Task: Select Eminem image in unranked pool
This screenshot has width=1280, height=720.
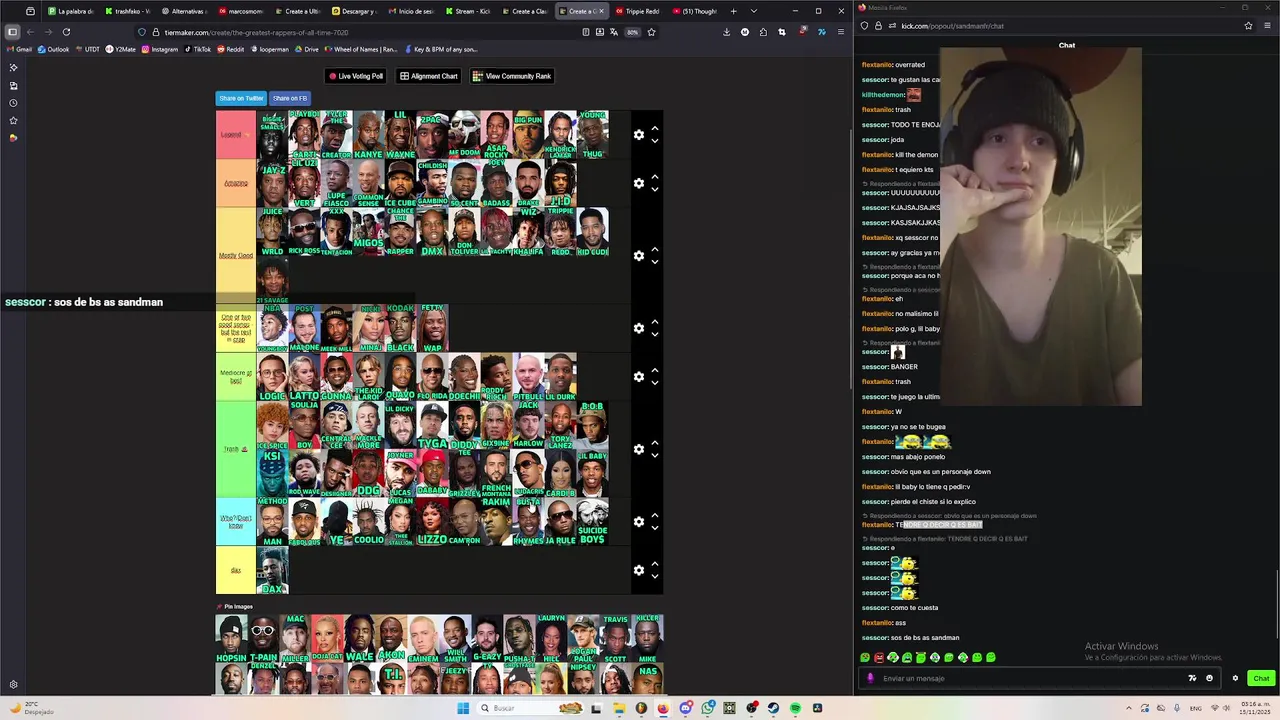Action: coord(423,640)
